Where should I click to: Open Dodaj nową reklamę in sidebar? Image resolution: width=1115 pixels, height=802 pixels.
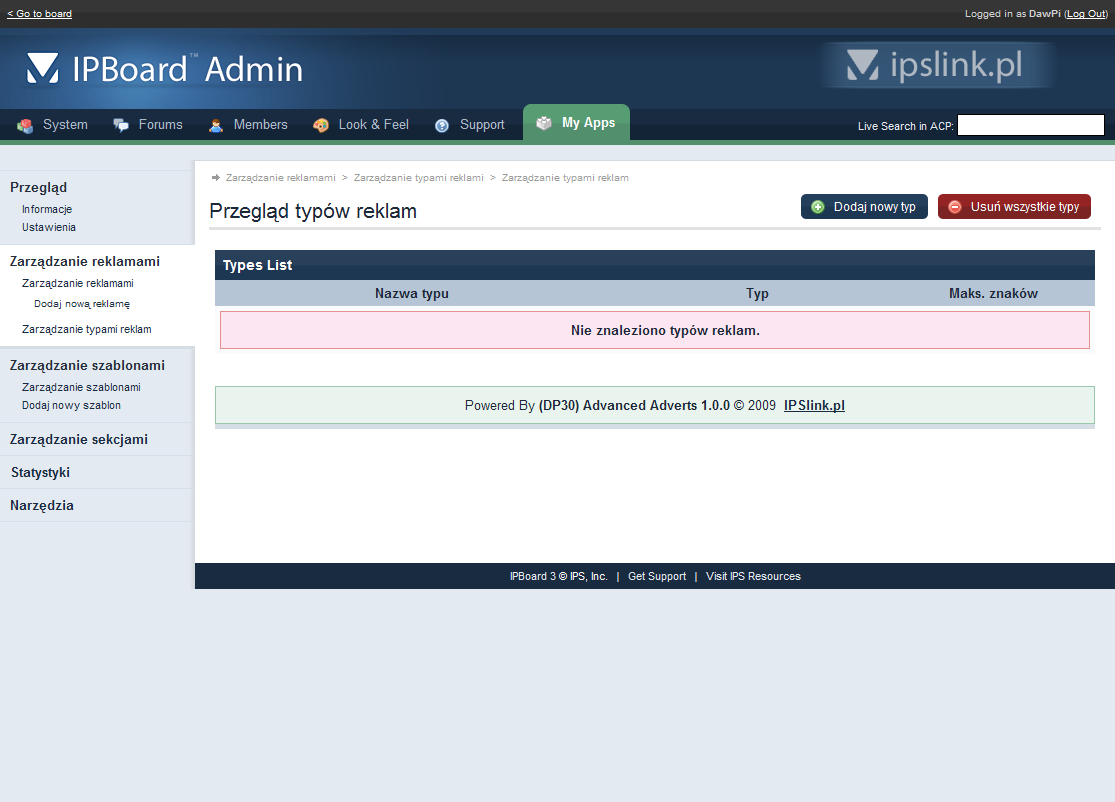click(x=82, y=303)
